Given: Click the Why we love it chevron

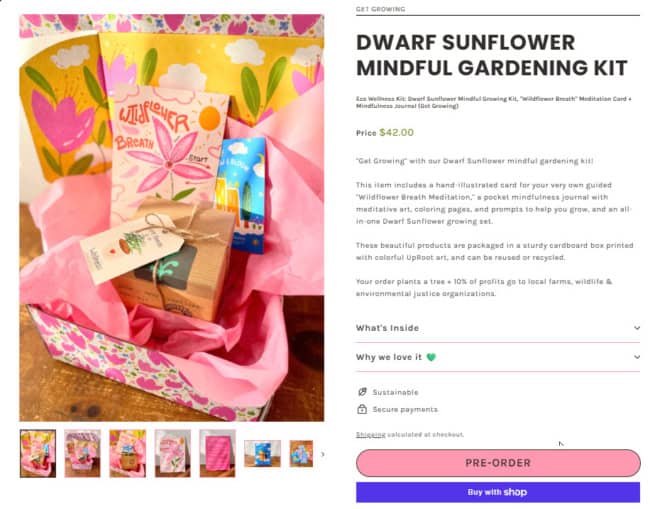Looking at the screenshot, I should point(636,357).
